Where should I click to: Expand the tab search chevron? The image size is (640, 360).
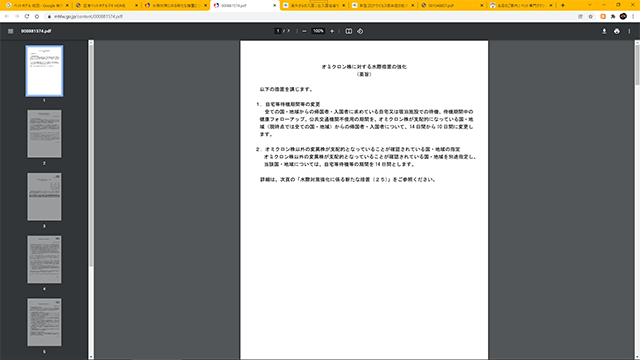coord(589,5)
